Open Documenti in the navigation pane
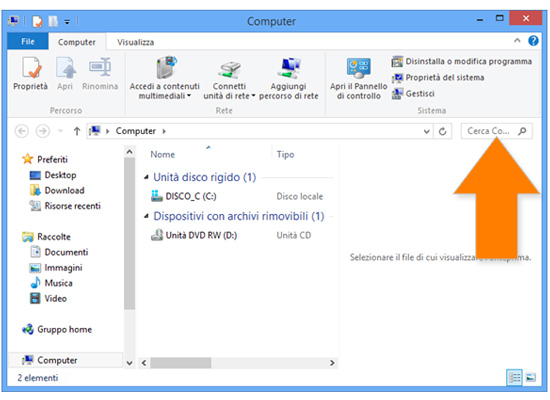This screenshot has height=400, width=550. click(66, 252)
